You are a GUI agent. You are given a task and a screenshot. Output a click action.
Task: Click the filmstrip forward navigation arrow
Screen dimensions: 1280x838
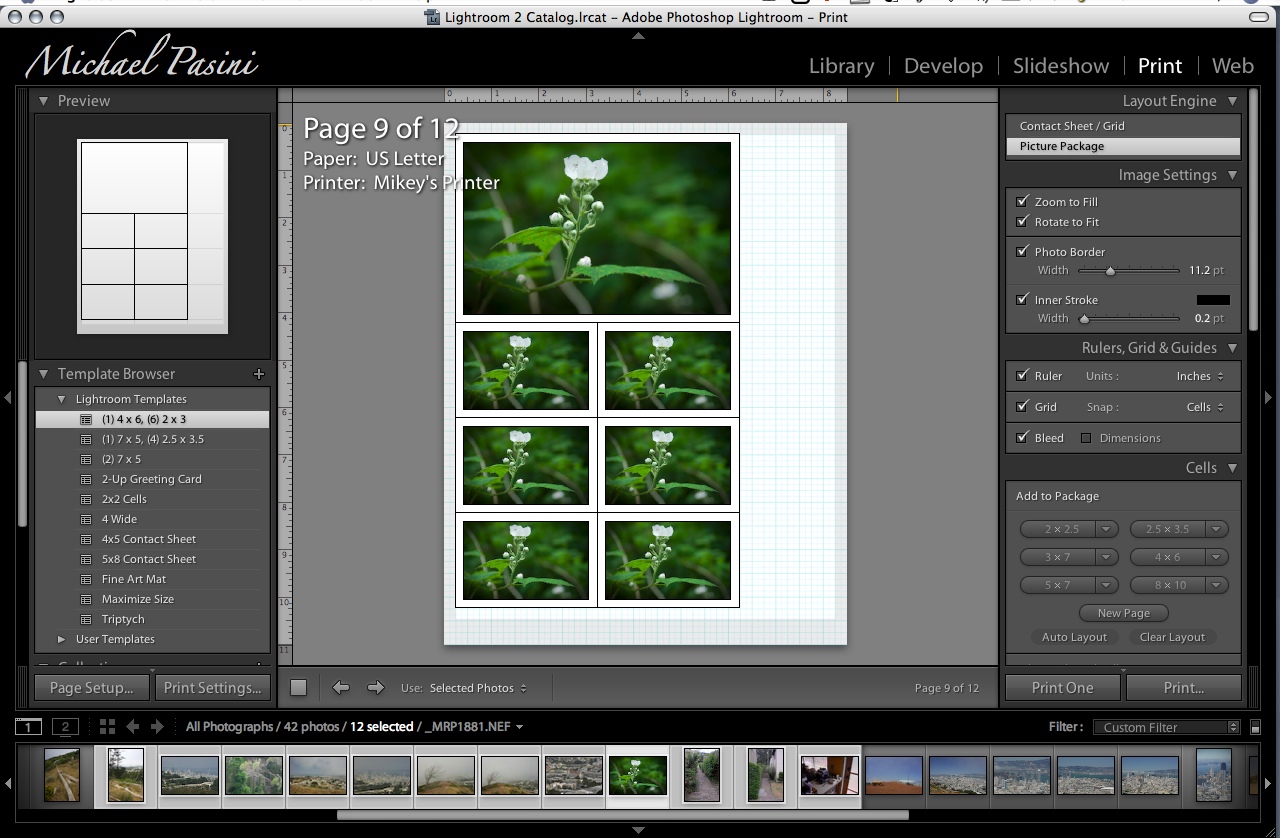(156, 727)
